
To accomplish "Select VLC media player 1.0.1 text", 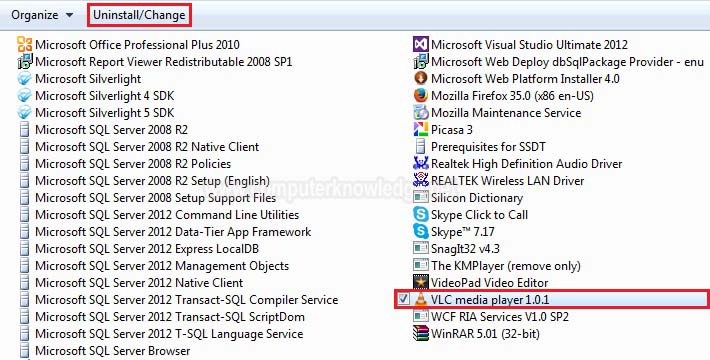I will click(490, 300).
